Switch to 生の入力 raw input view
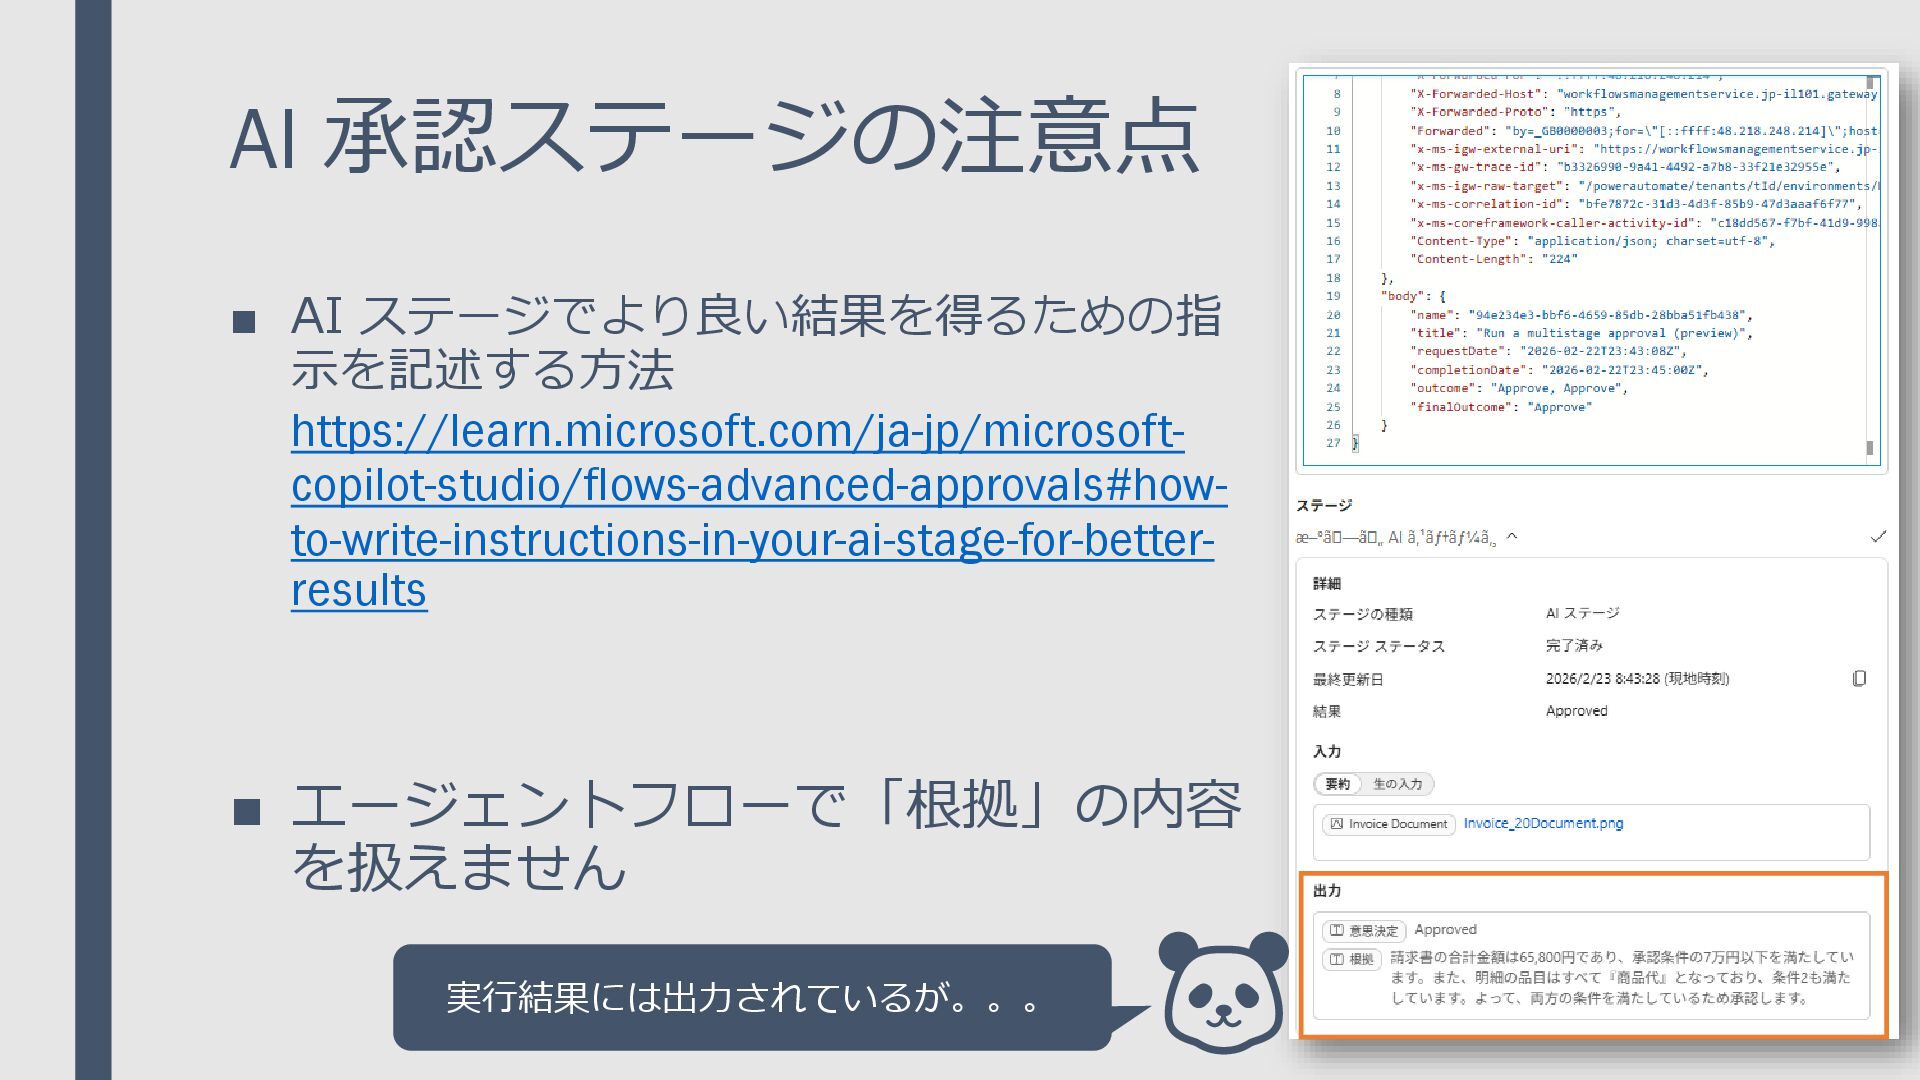Screen dimensions: 1920x1080 [x=1397, y=784]
